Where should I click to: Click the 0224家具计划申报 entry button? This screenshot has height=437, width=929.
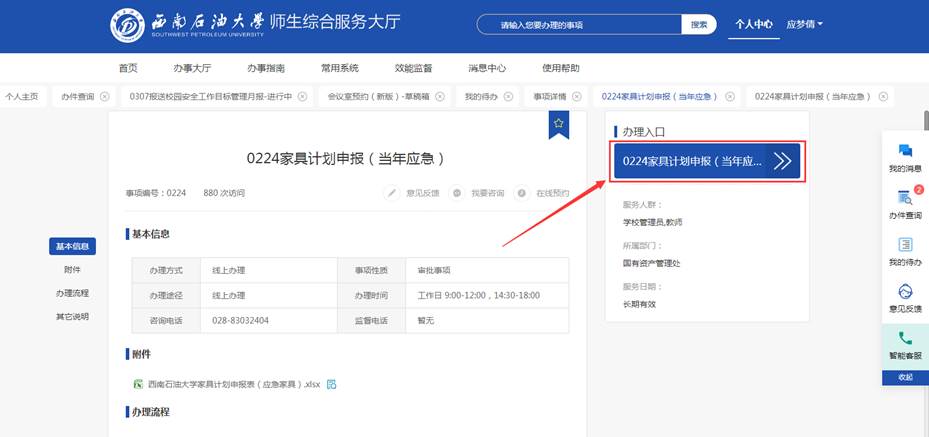pyautogui.click(x=707, y=160)
